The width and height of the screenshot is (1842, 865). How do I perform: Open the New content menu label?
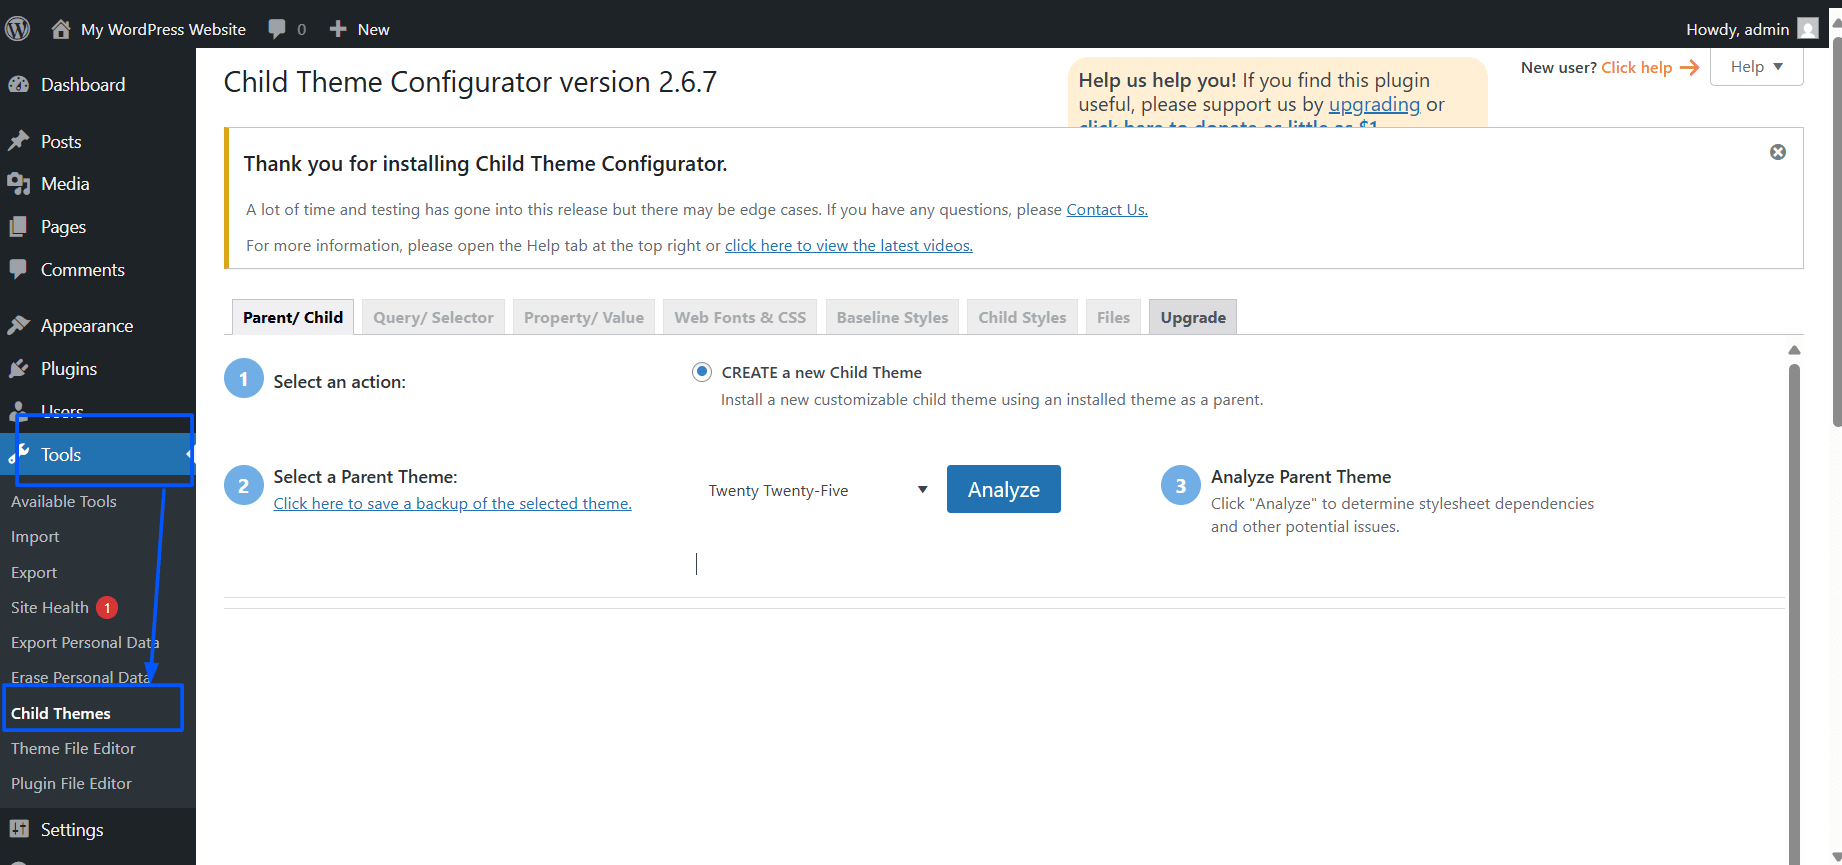[373, 29]
